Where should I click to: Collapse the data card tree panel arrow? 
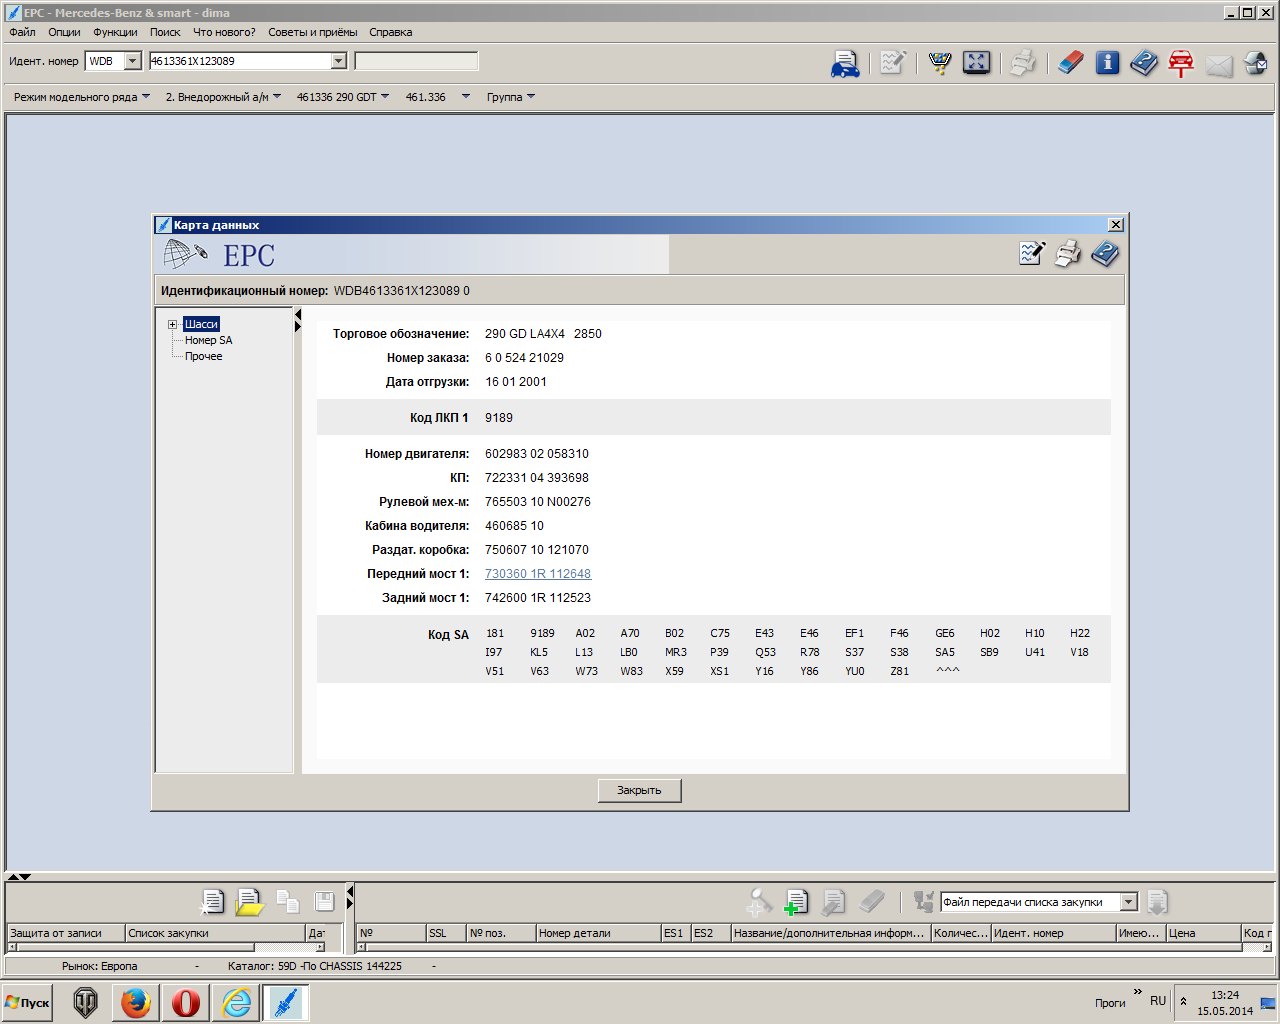[297, 314]
